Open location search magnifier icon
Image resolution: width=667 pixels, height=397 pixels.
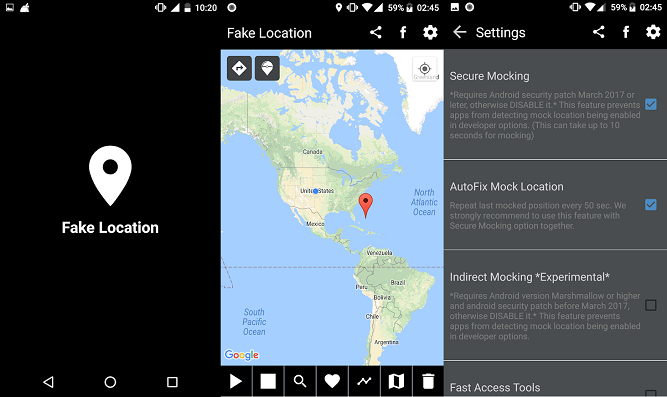click(x=300, y=381)
